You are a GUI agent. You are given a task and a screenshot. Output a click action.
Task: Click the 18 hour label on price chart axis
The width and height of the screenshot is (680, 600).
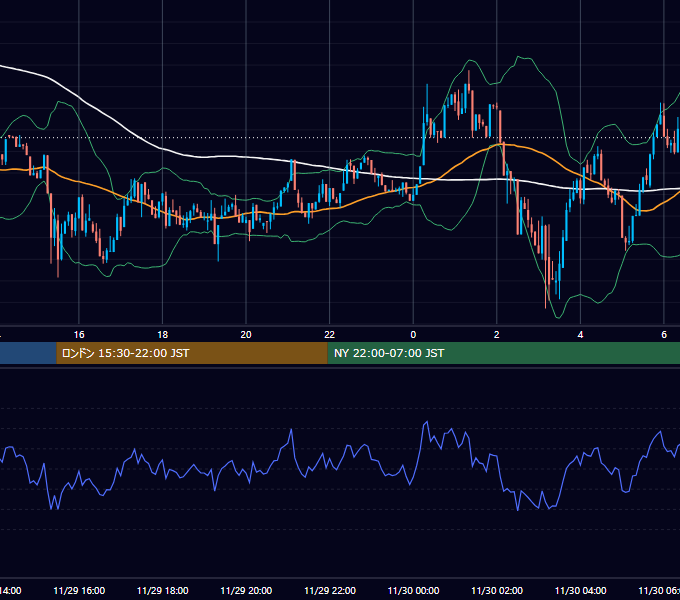pyautogui.click(x=162, y=335)
